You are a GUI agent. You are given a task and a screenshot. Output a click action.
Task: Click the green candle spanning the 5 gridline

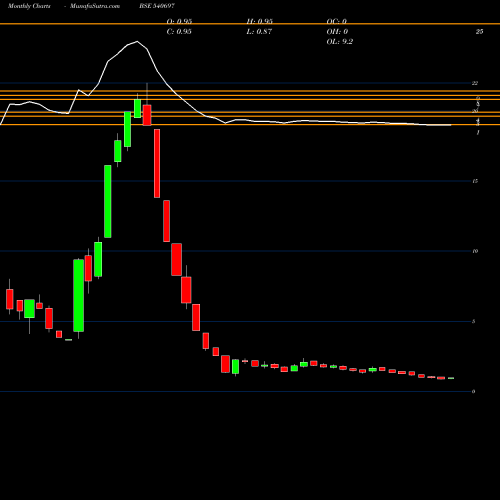[x=79, y=295]
